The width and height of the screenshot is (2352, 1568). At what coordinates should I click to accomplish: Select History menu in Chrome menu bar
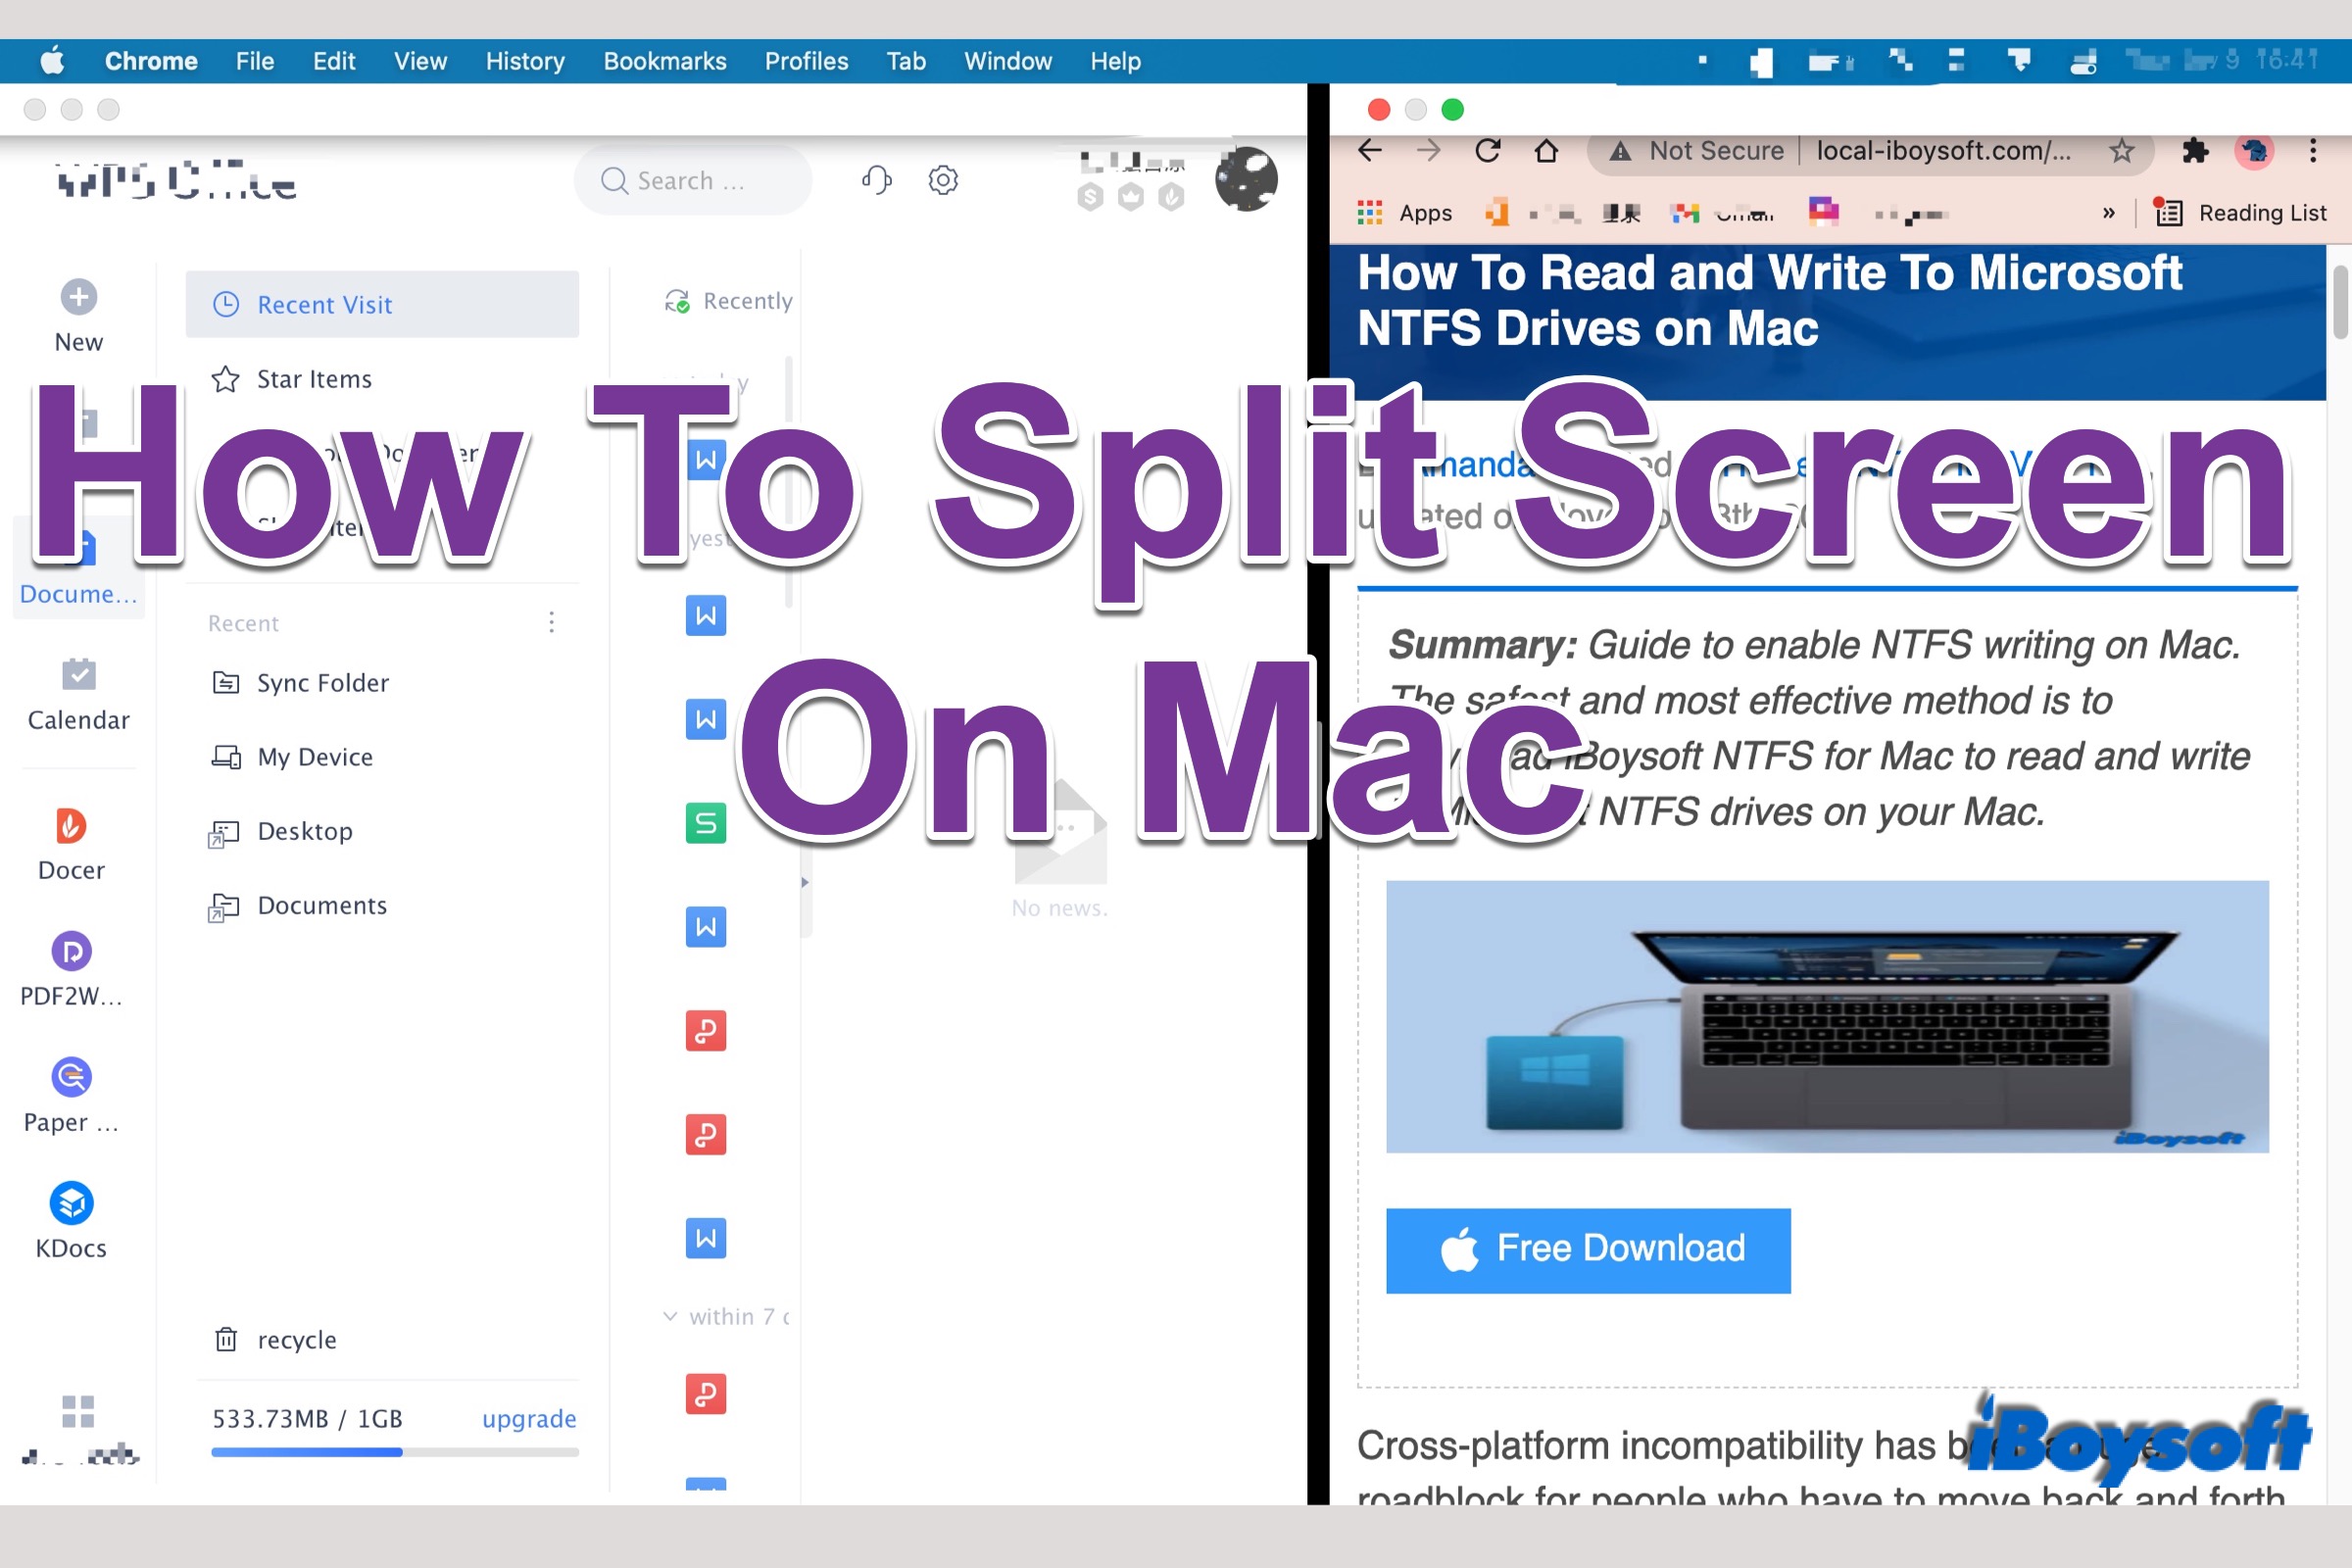coord(523,61)
